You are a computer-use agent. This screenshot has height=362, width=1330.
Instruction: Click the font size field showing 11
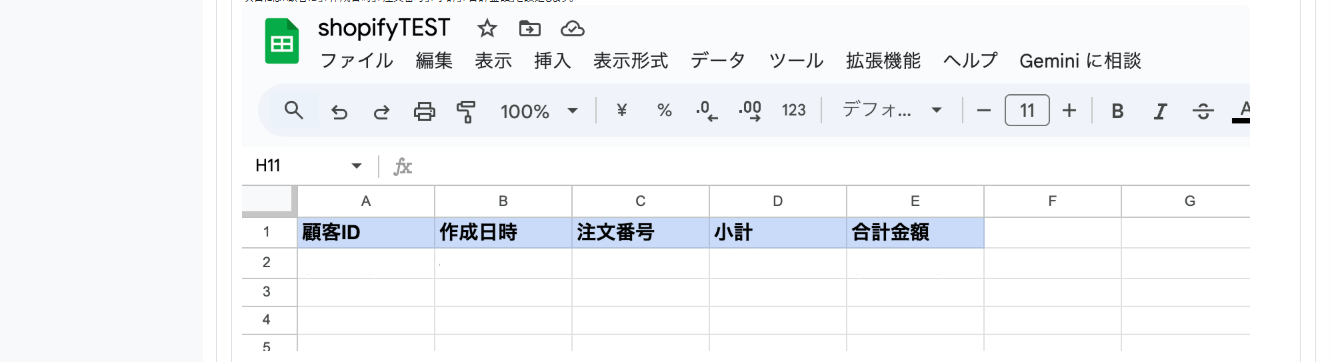point(1027,110)
